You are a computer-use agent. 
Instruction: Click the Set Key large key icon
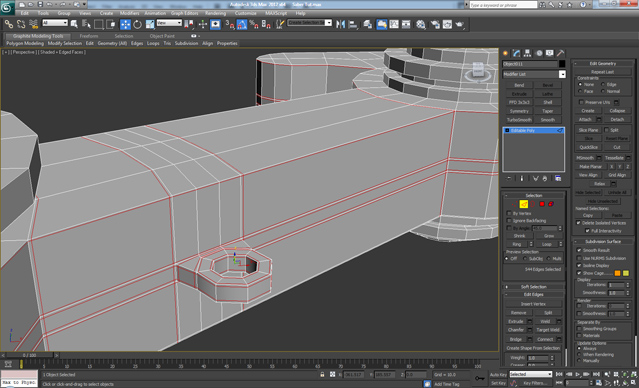[480, 378]
